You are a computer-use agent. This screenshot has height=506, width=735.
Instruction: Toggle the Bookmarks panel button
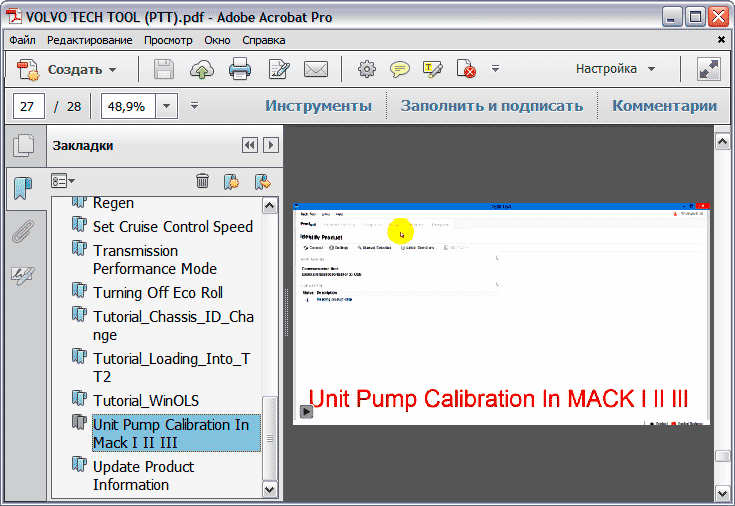click(x=22, y=188)
